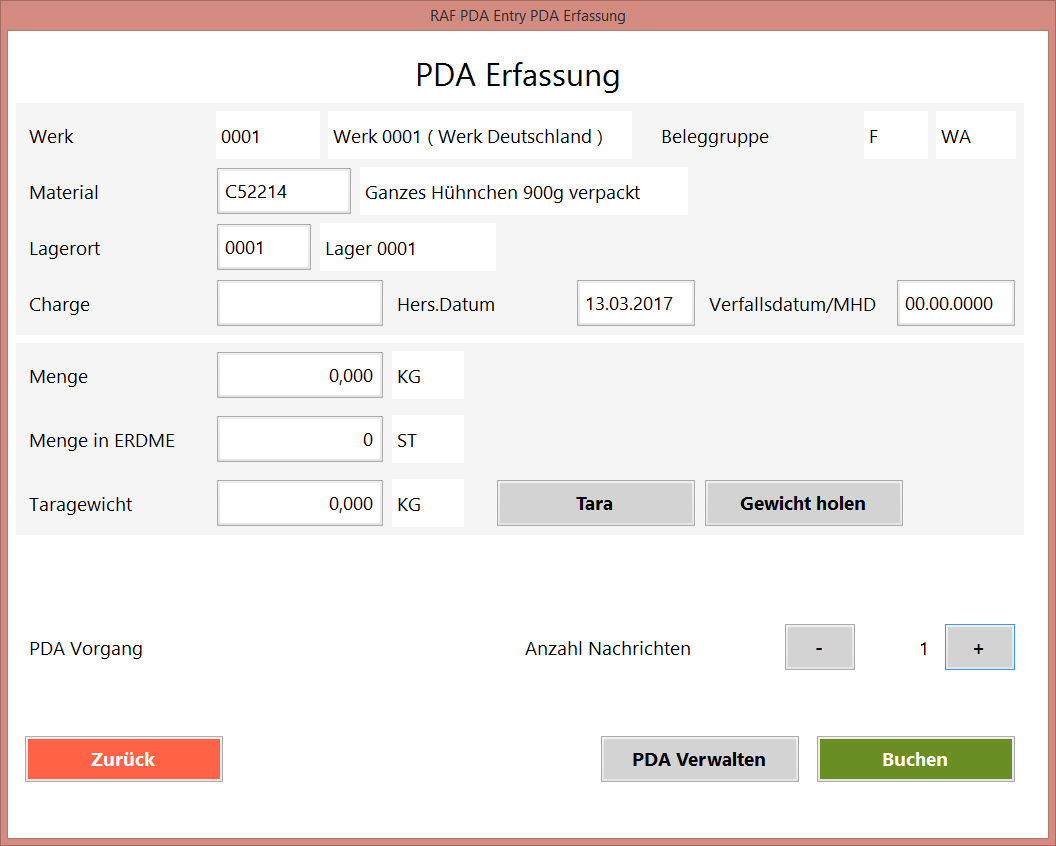Click the Hers.Datum date field

pos(635,304)
